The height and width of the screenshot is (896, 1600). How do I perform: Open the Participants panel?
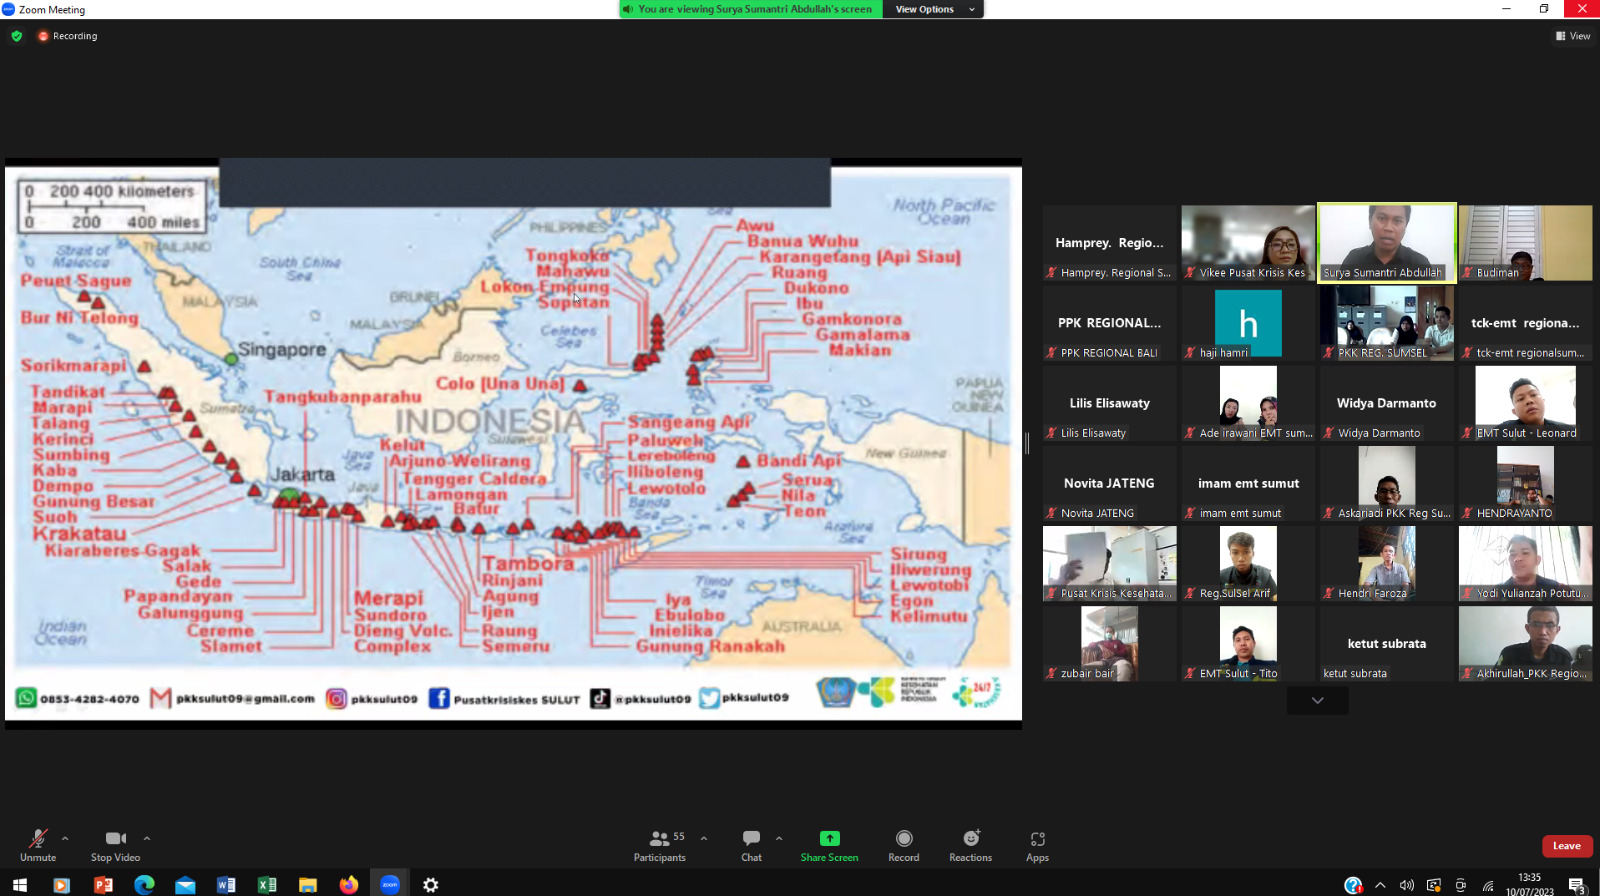coord(660,845)
